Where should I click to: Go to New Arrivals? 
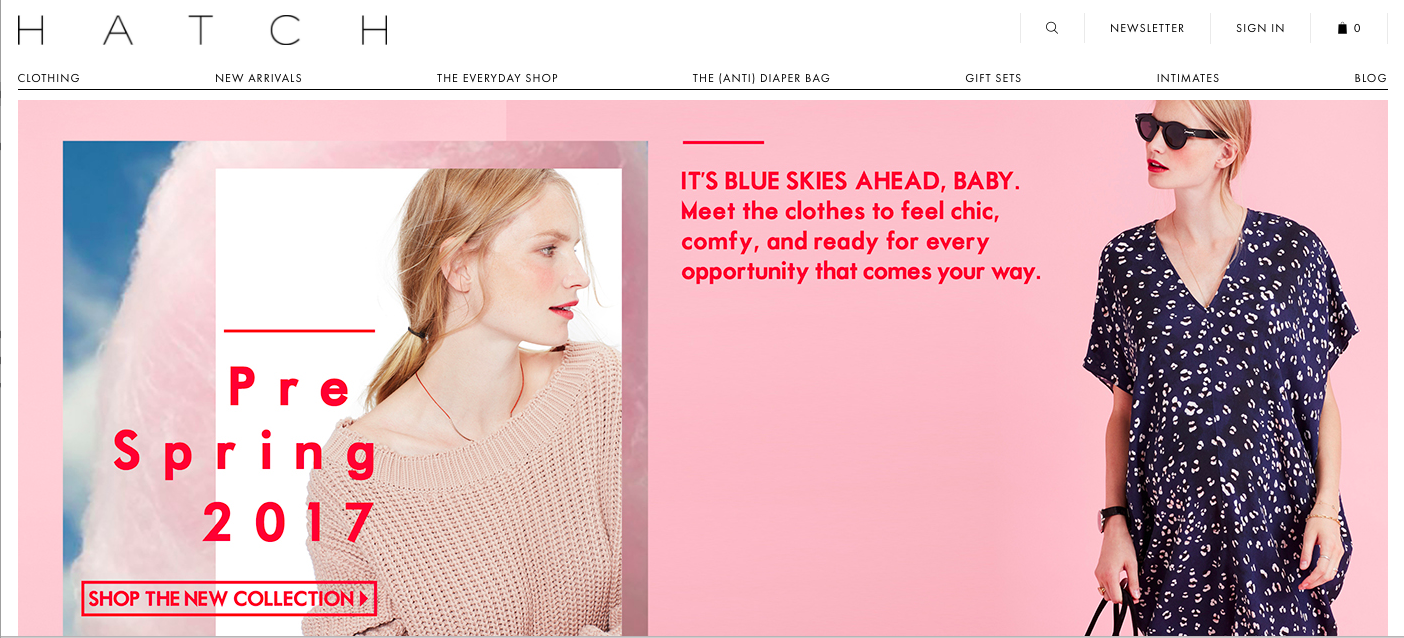258,78
